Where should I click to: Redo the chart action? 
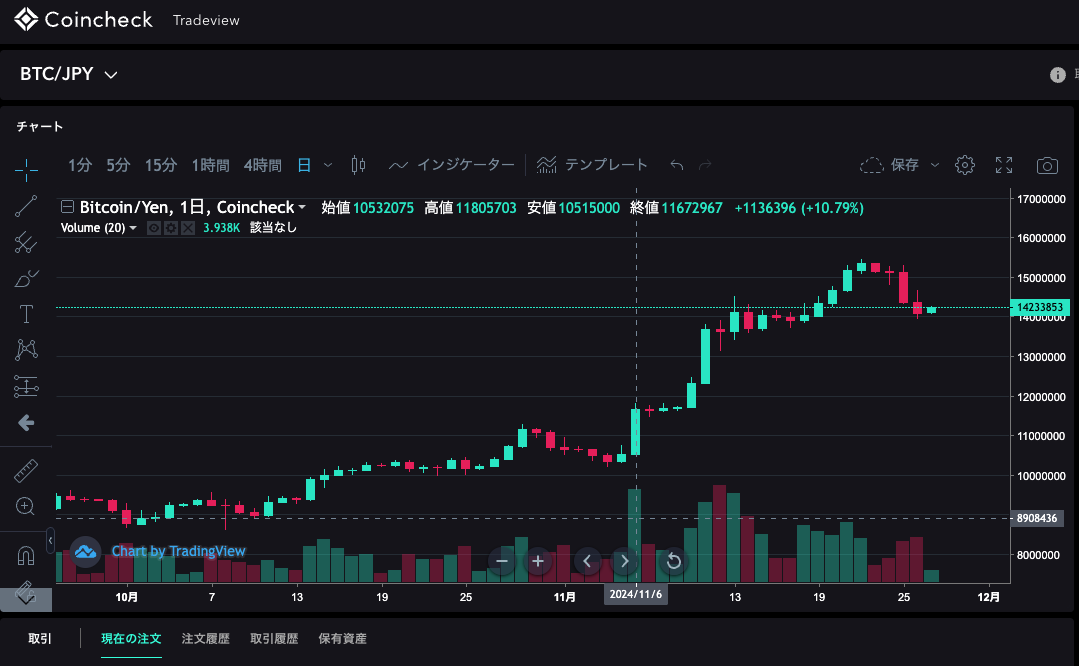[705, 165]
